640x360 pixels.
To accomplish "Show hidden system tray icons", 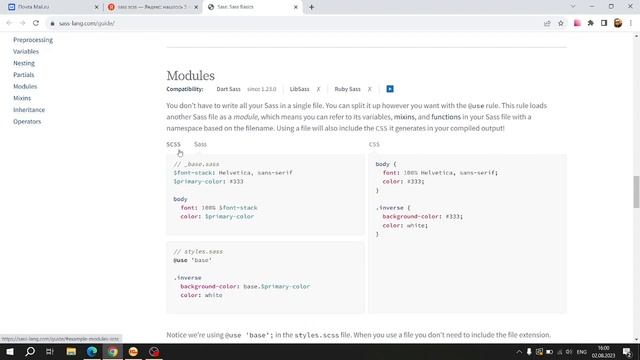I will click(519, 352).
